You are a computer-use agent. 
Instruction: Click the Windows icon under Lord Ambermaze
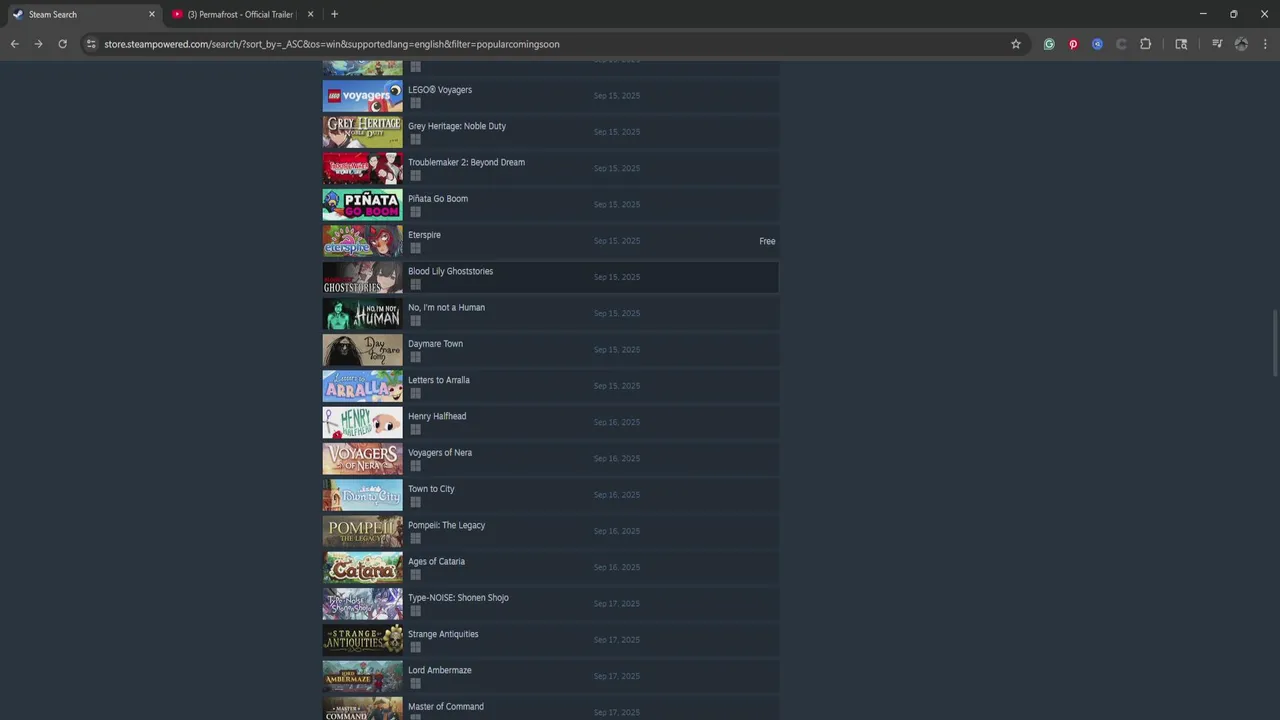[415, 683]
